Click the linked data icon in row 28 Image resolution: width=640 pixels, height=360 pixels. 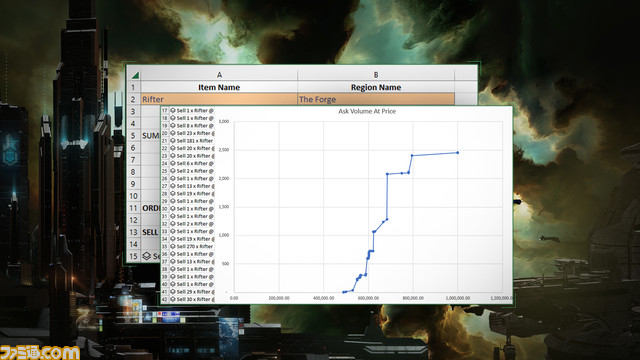[173, 193]
